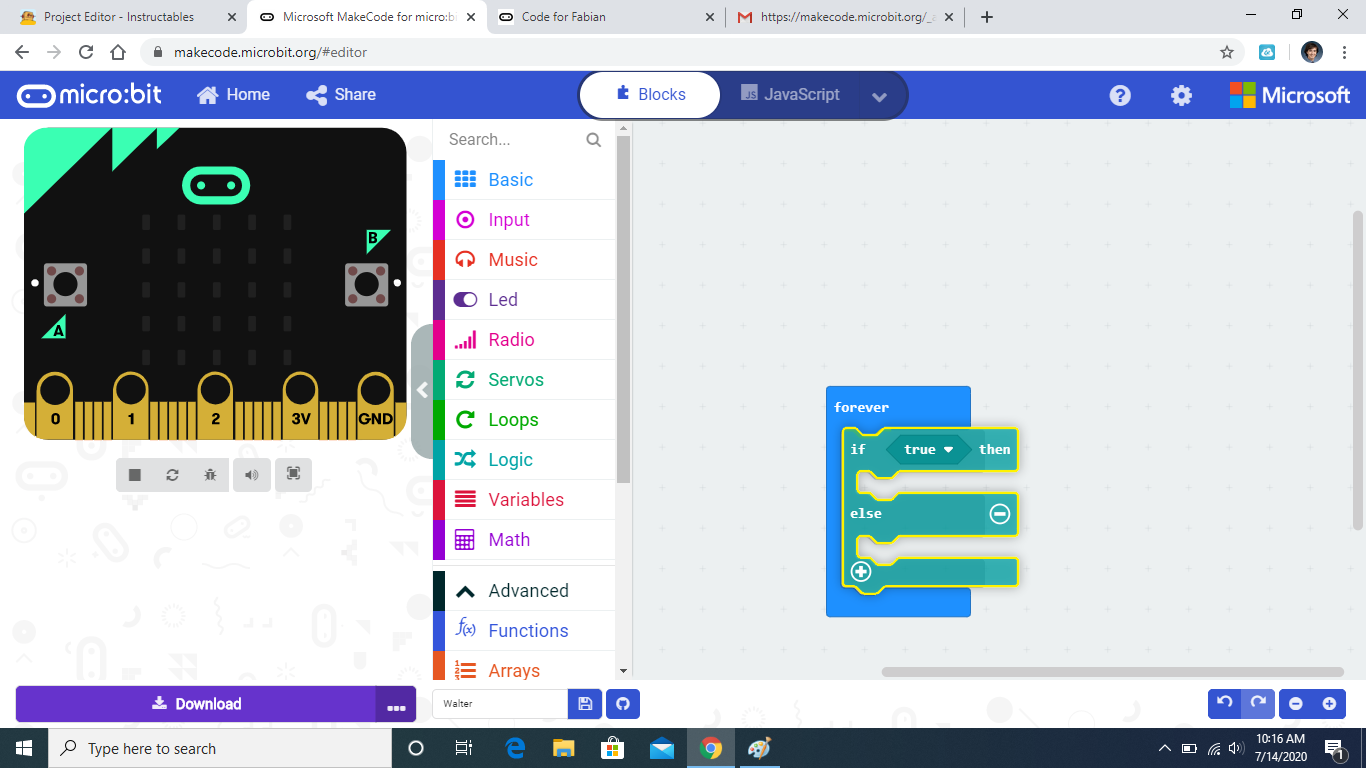Add another branch with the plus icon

point(861,572)
